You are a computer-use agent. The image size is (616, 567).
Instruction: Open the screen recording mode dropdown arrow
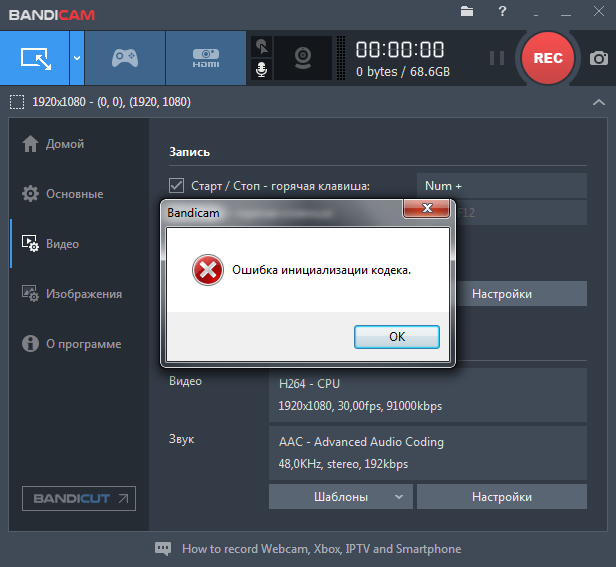pos(77,58)
